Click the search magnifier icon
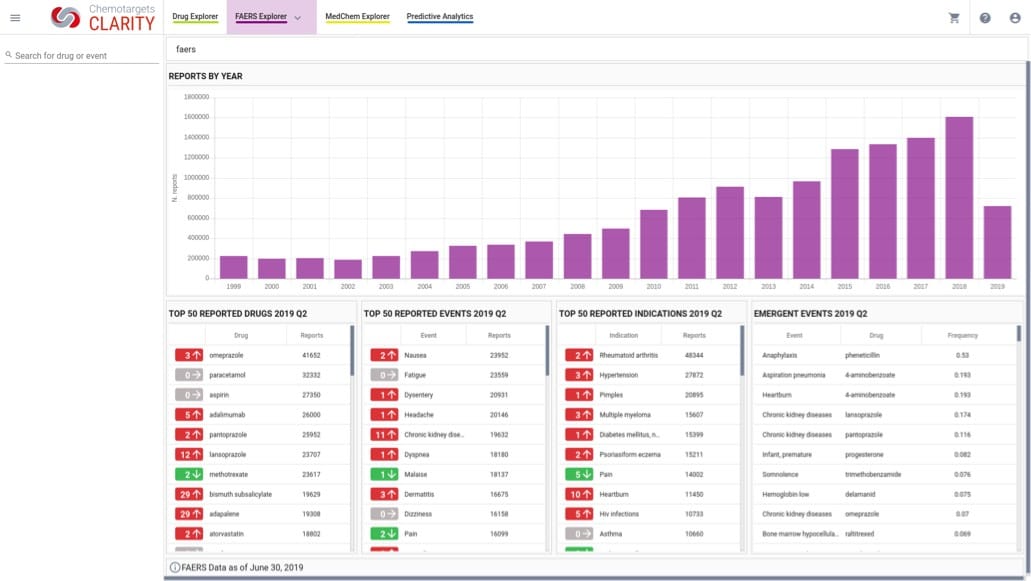Screen dimensions: 1031x581 point(9,55)
